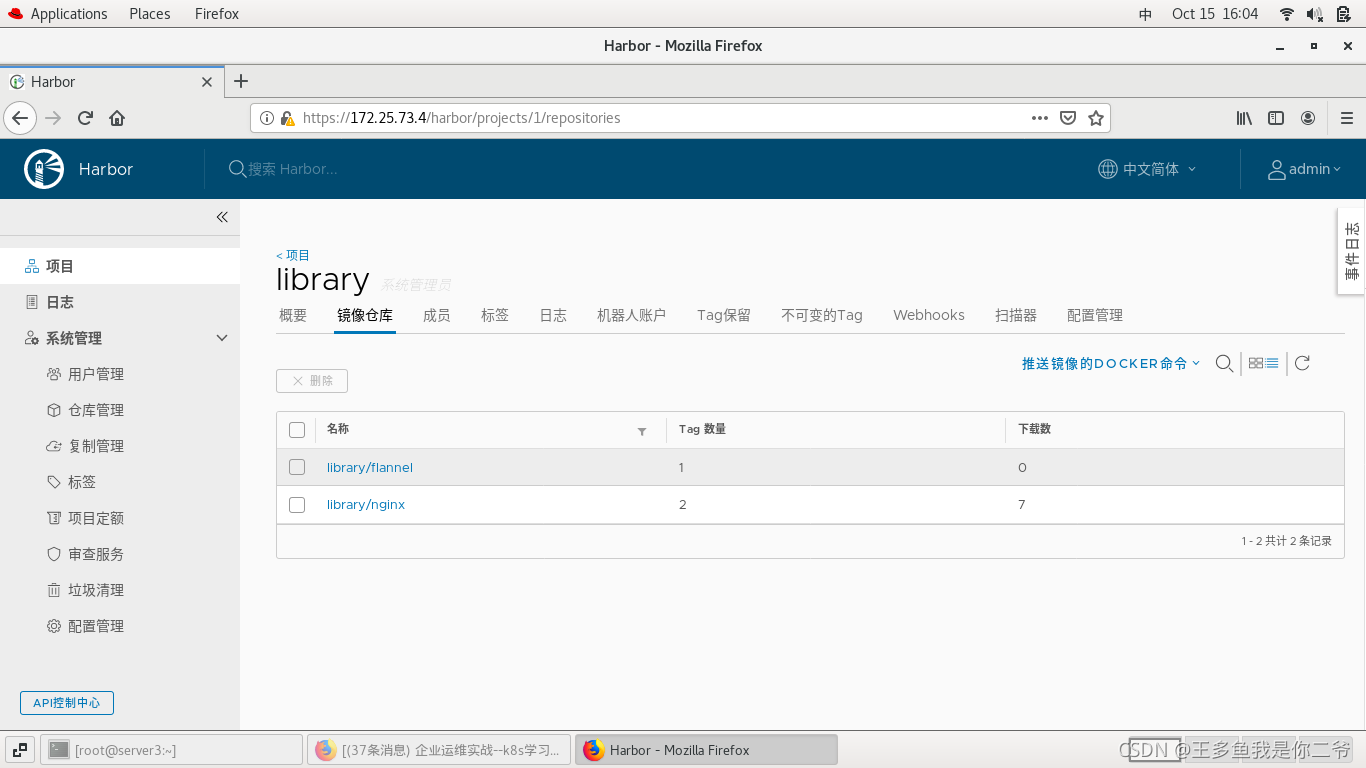Viewport: 1366px width, 768px height.
Task: Open Firefox account icon
Action: click(x=1308, y=117)
